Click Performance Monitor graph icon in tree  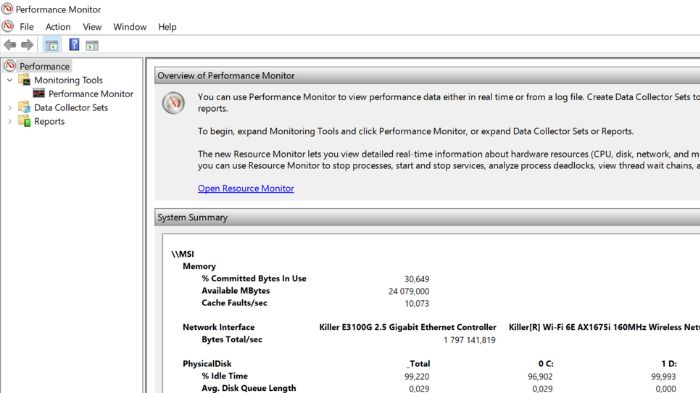tap(39, 93)
